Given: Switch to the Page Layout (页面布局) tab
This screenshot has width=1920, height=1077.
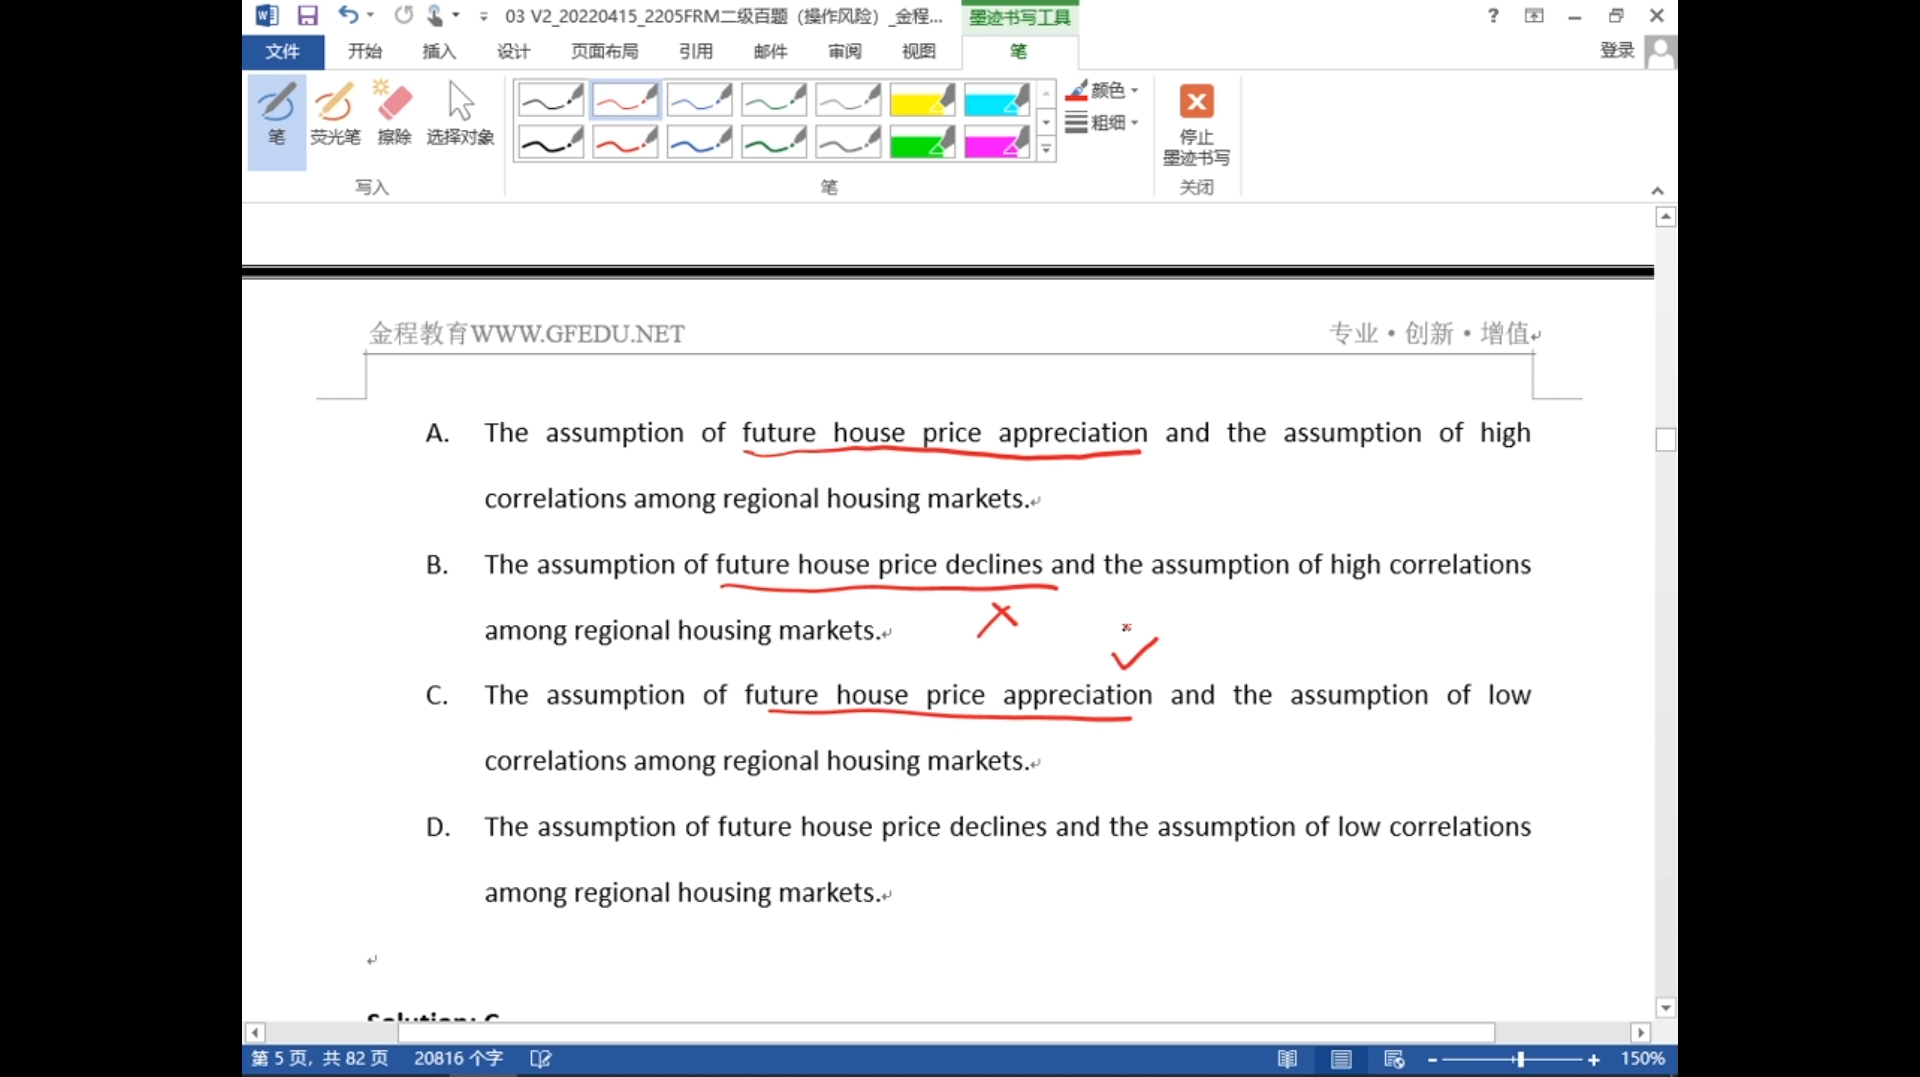Looking at the screenshot, I should tap(604, 51).
